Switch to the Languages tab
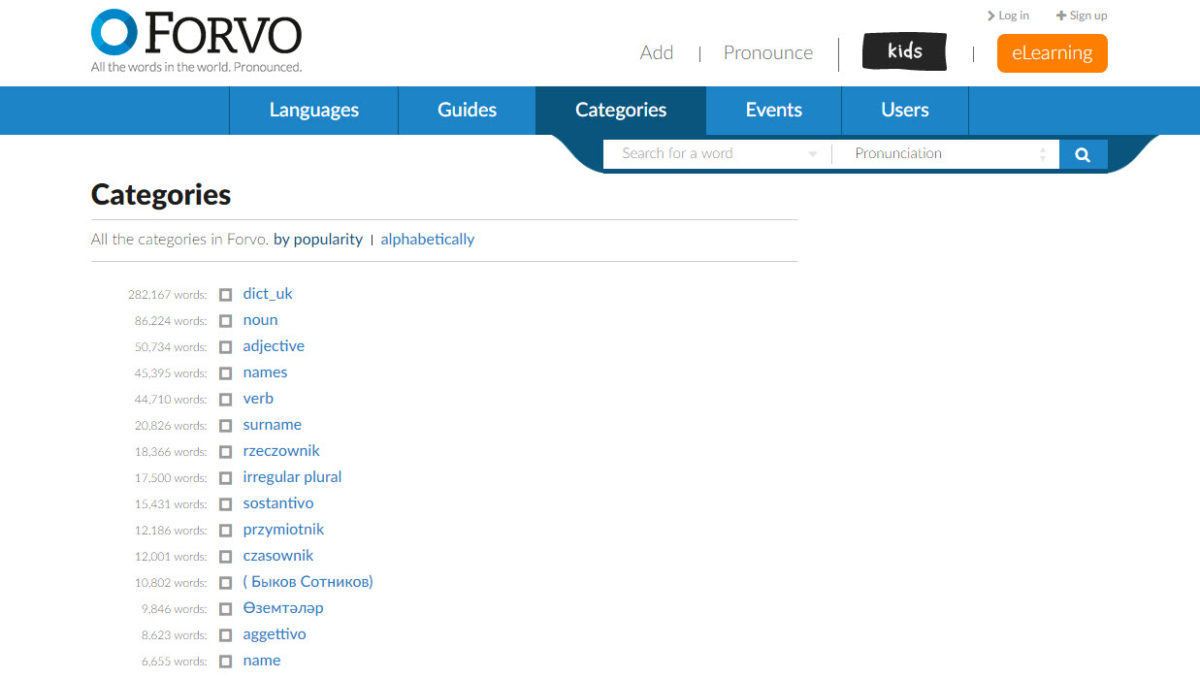Image resolution: width=1200 pixels, height=679 pixels. tap(314, 110)
